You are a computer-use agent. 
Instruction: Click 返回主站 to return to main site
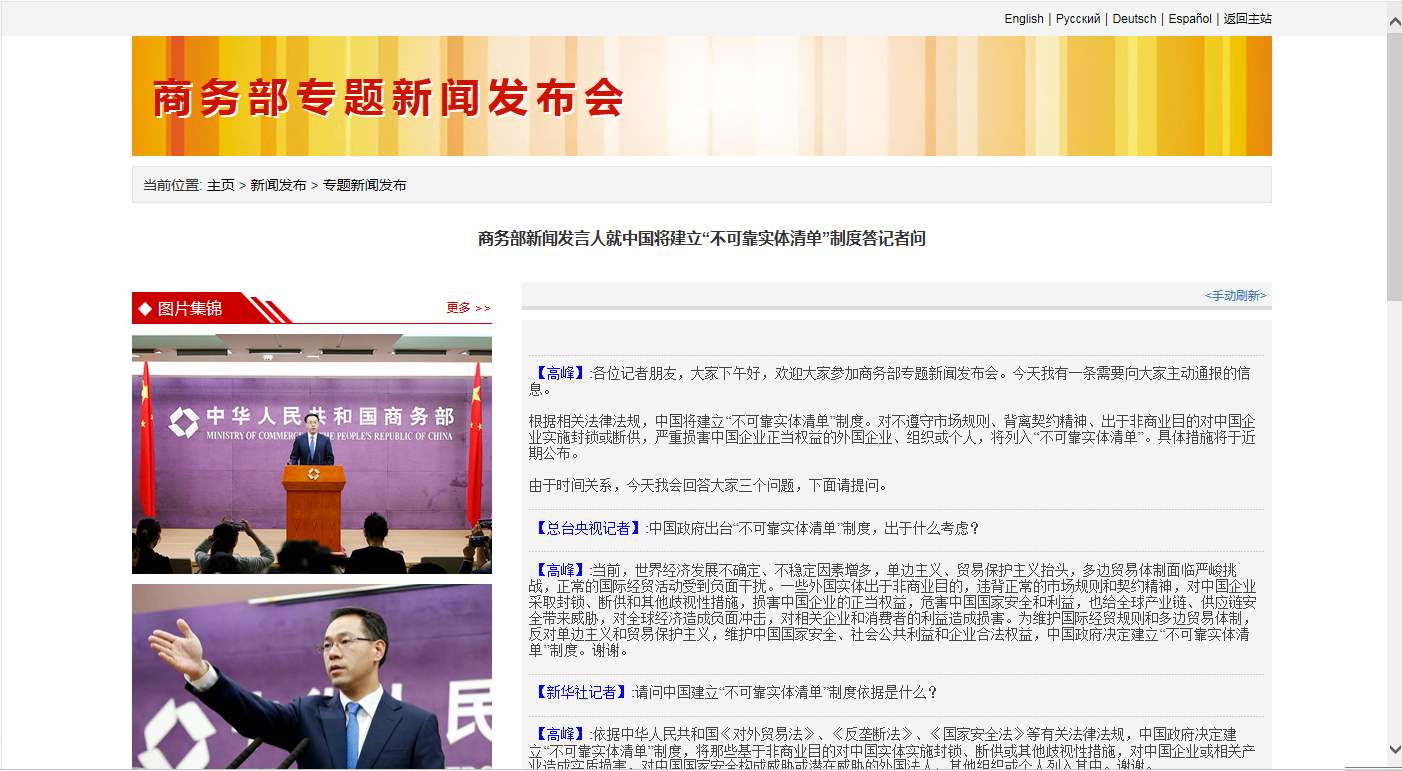point(1245,18)
